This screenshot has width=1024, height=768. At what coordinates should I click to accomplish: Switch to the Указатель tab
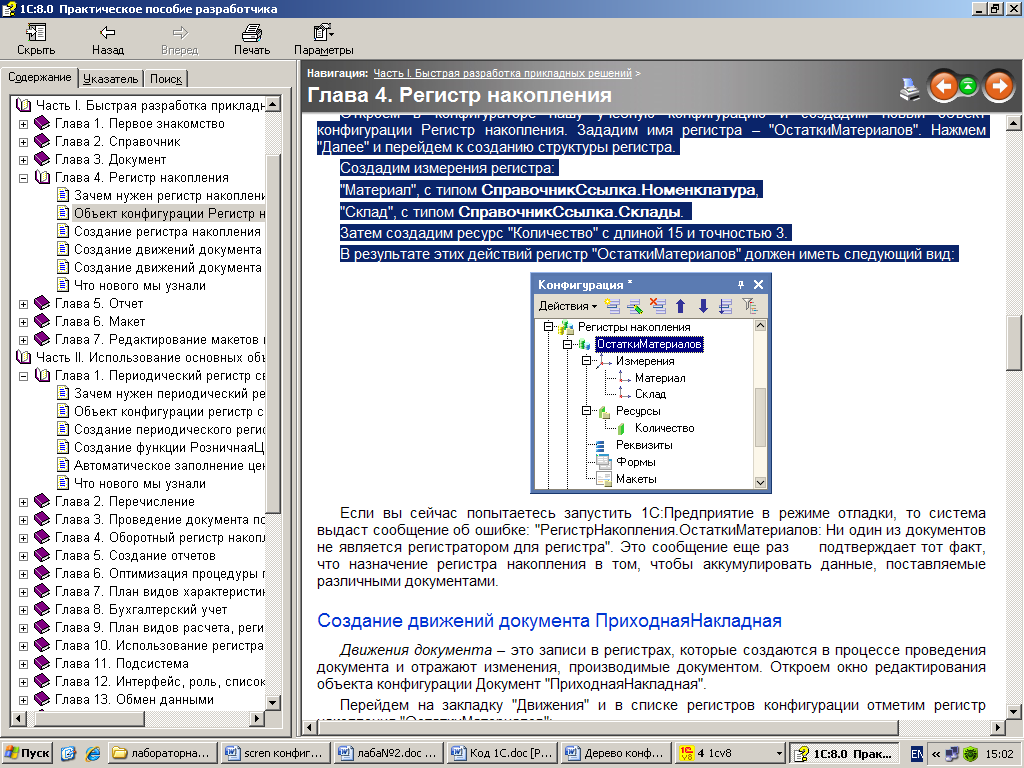point(111,79)
